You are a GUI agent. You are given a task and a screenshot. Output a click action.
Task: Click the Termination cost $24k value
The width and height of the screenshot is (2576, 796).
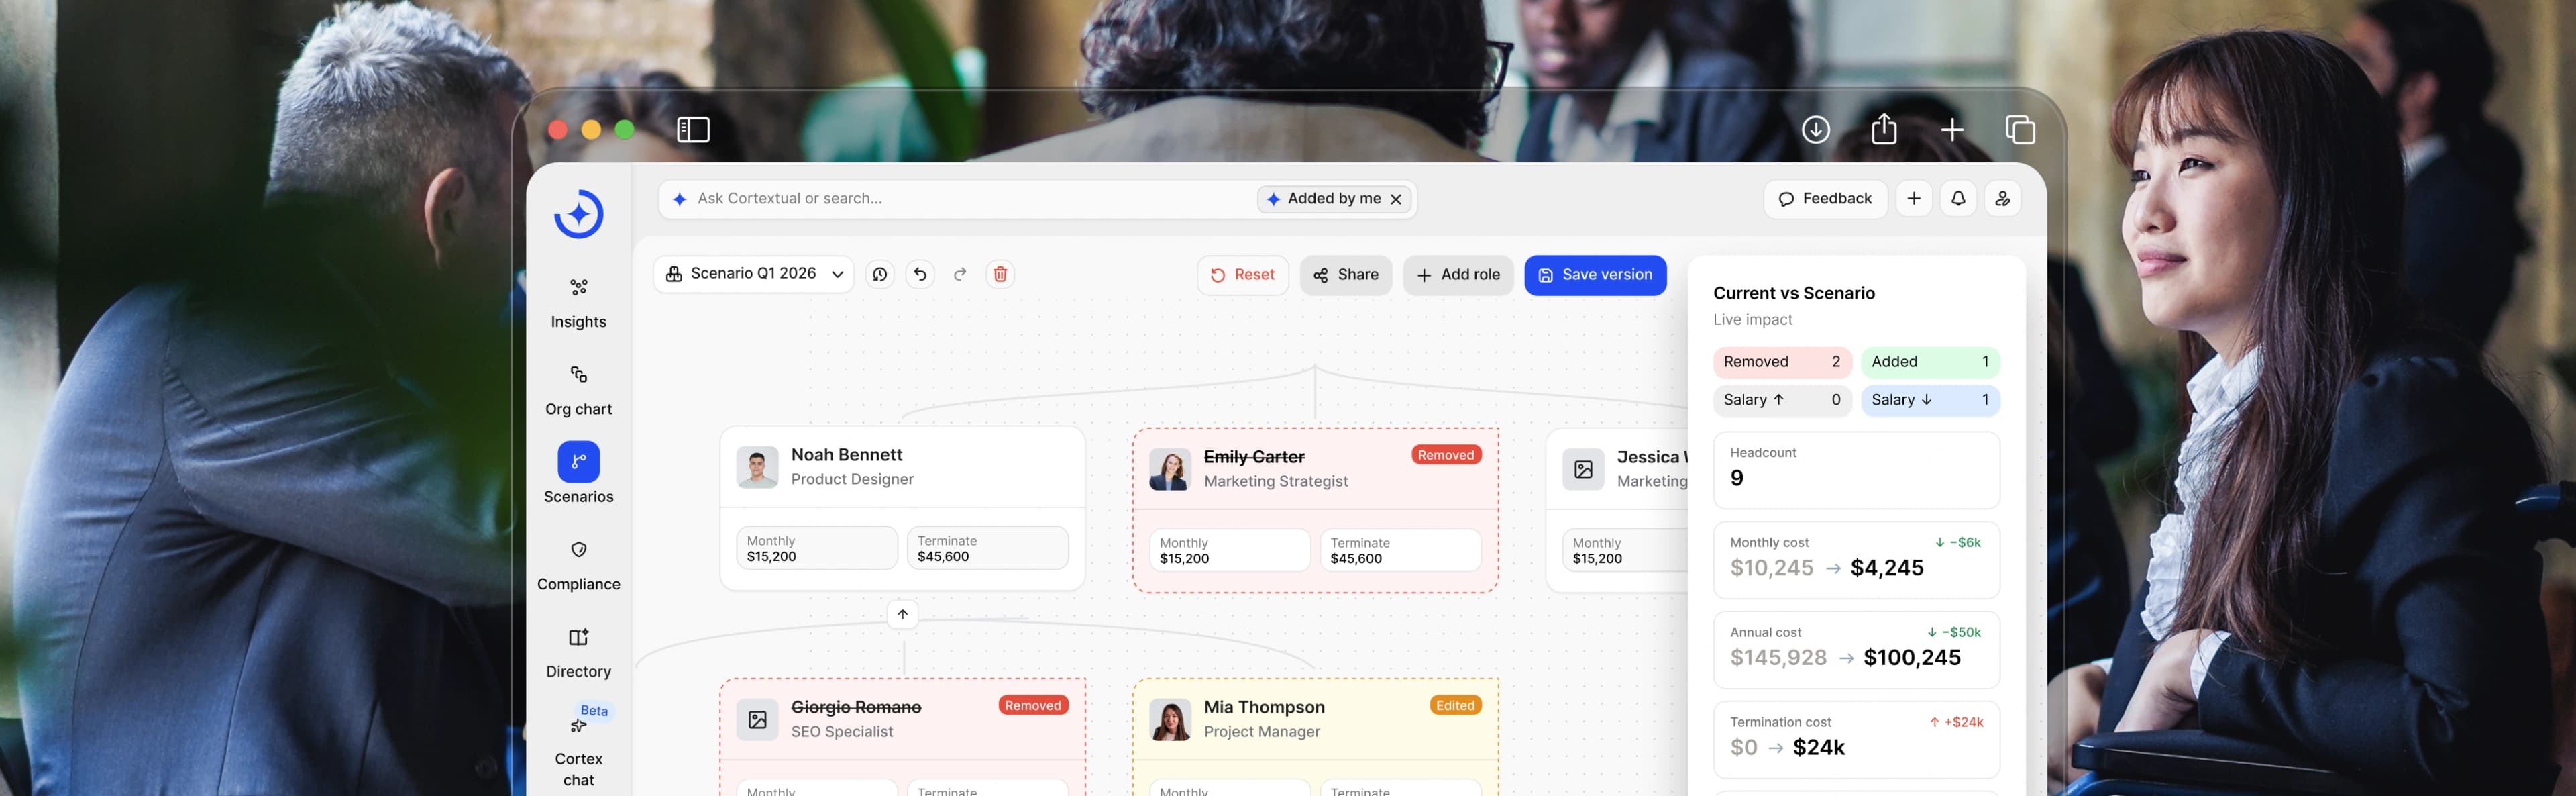coord(1818,748)
